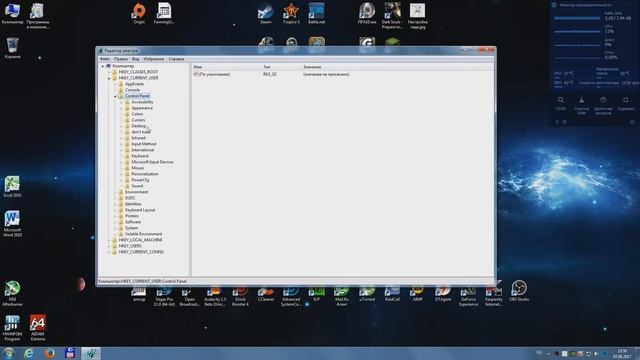Open the Справка menu
Image resolution: width=640 pixels, height=360 pixels.
[176, 59]
